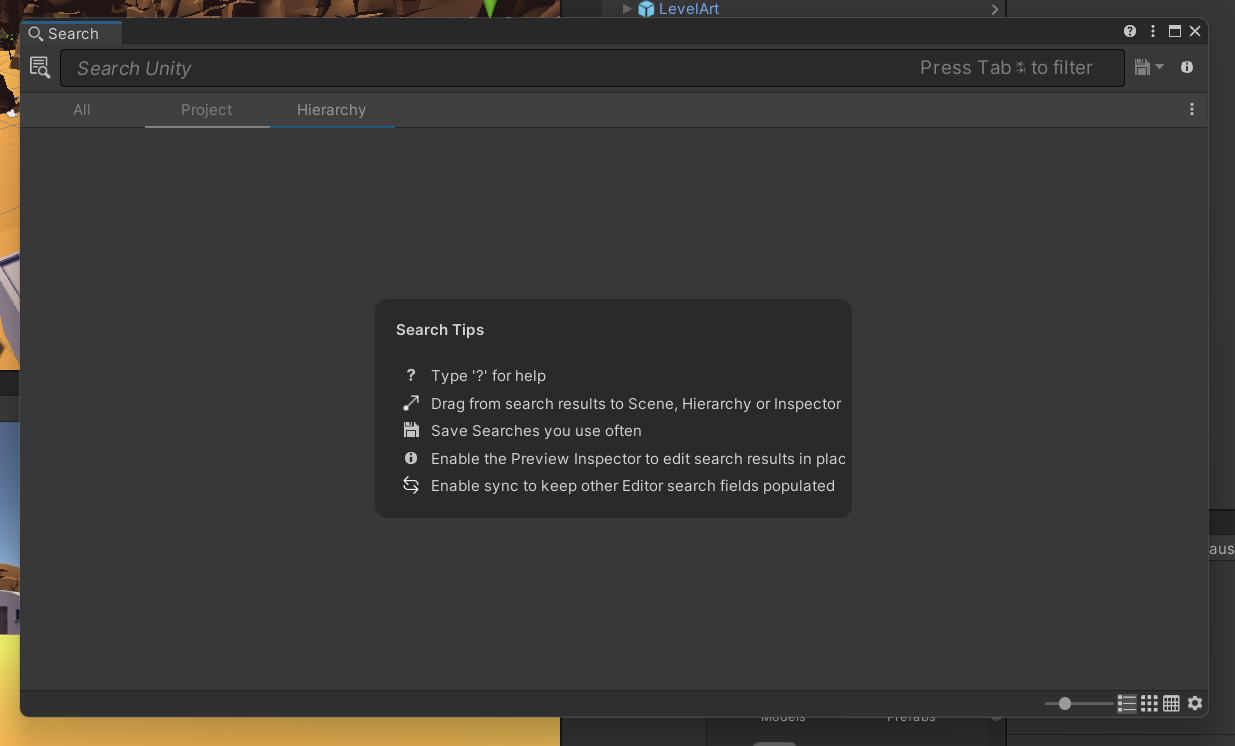
Task: Click the Search Tips heading
Action: (440, 330)
